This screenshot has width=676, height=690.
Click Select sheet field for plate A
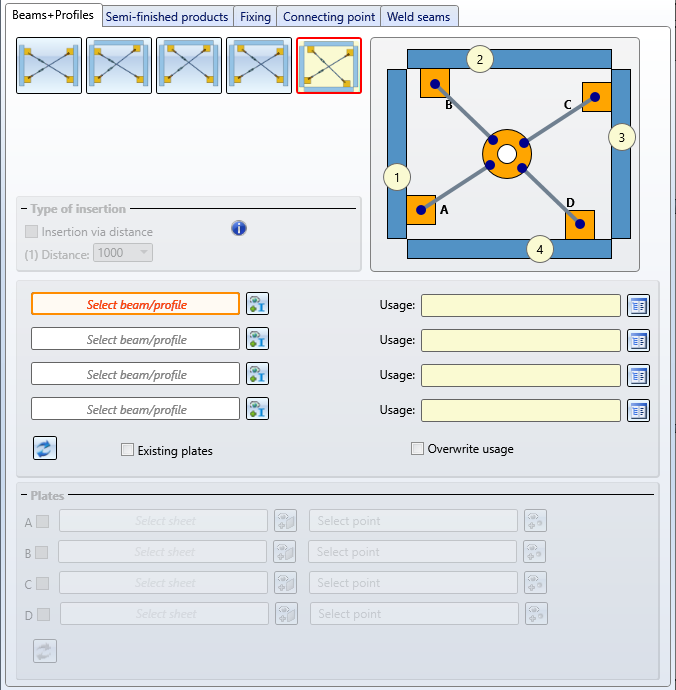163,521
